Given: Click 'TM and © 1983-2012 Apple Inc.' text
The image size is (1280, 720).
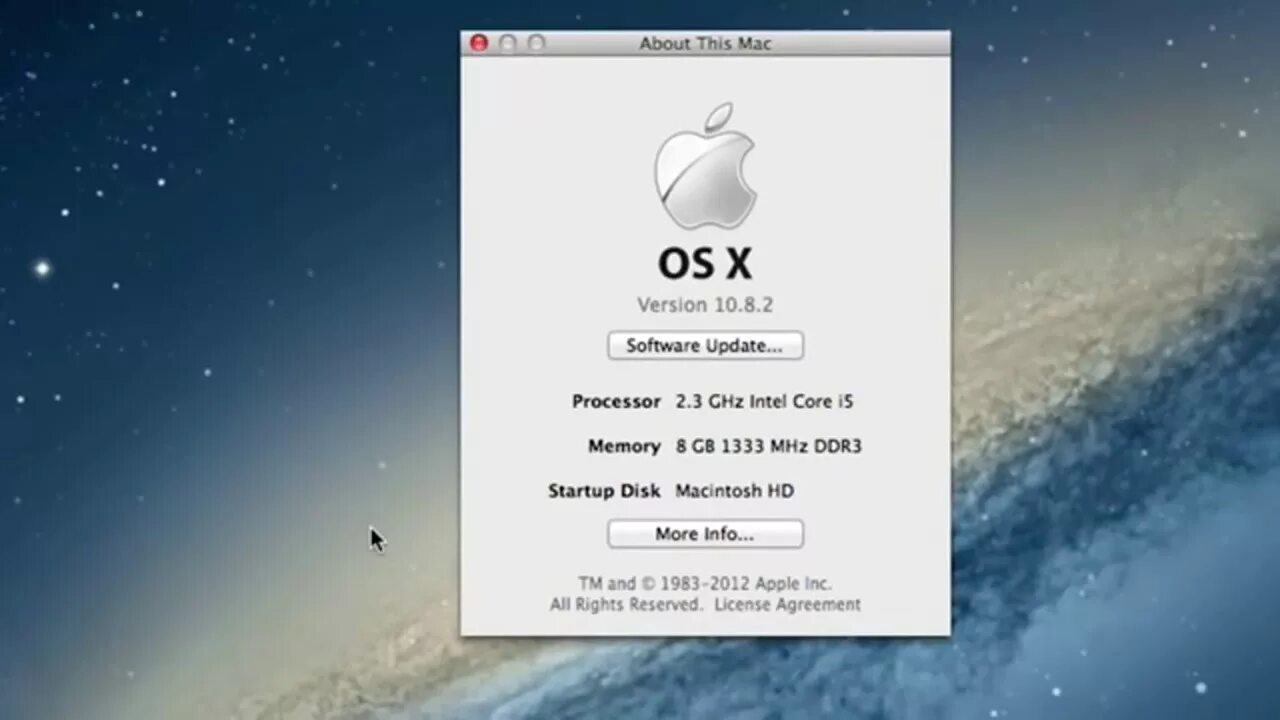Looking at the screenshot, I should point(705,584).
